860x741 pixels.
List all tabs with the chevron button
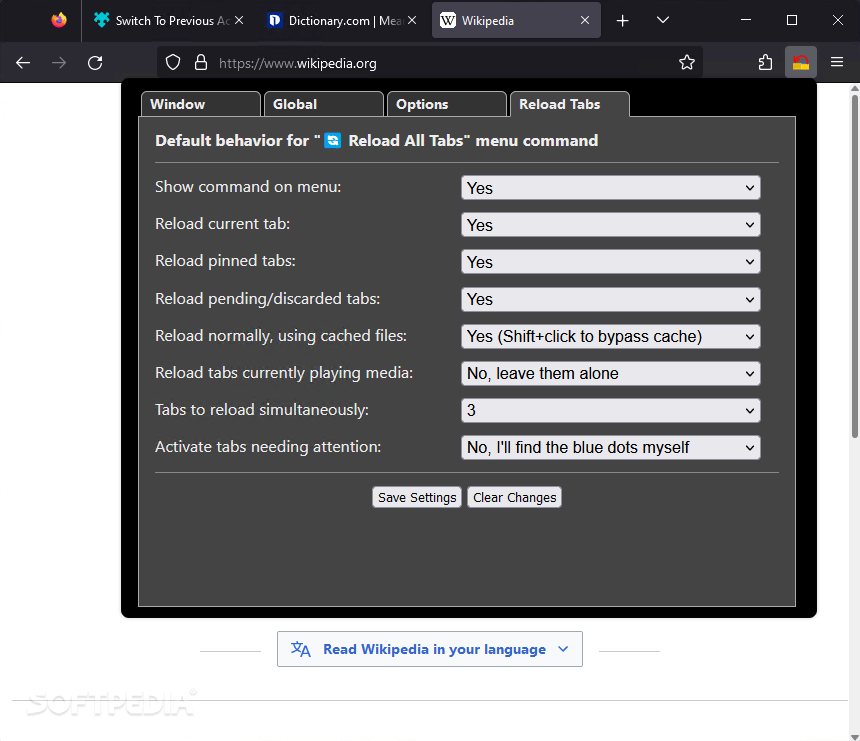coord(663,21)
